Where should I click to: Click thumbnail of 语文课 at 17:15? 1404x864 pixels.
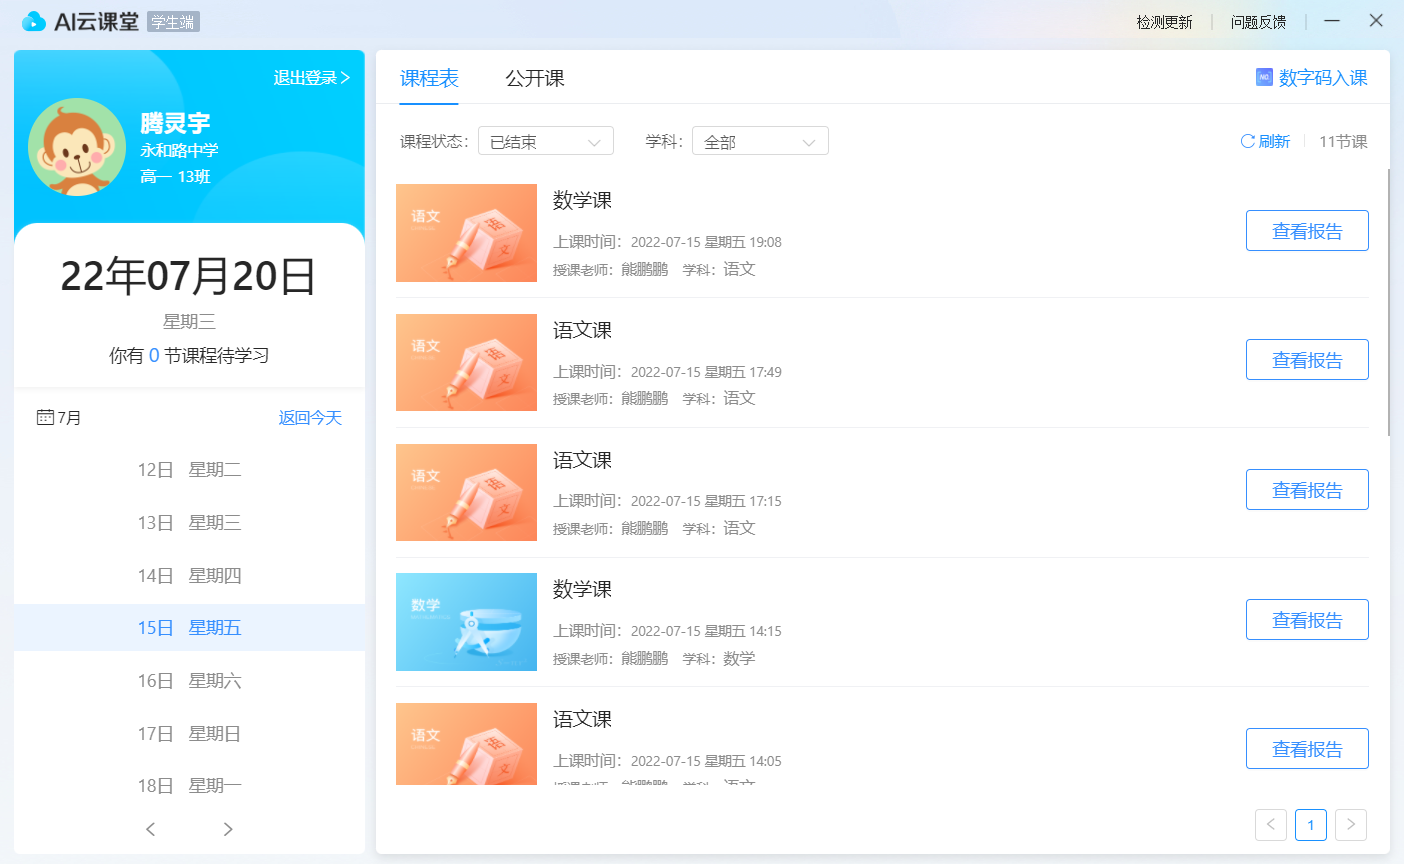[466, 492]
